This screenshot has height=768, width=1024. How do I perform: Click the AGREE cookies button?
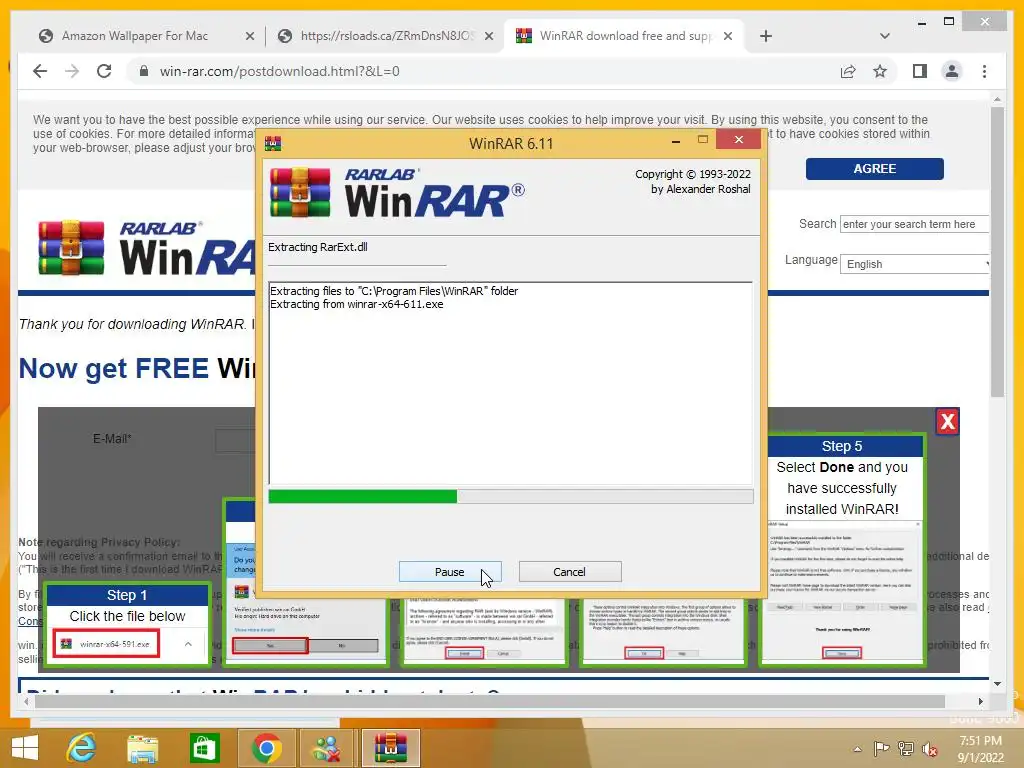[874, 168]
